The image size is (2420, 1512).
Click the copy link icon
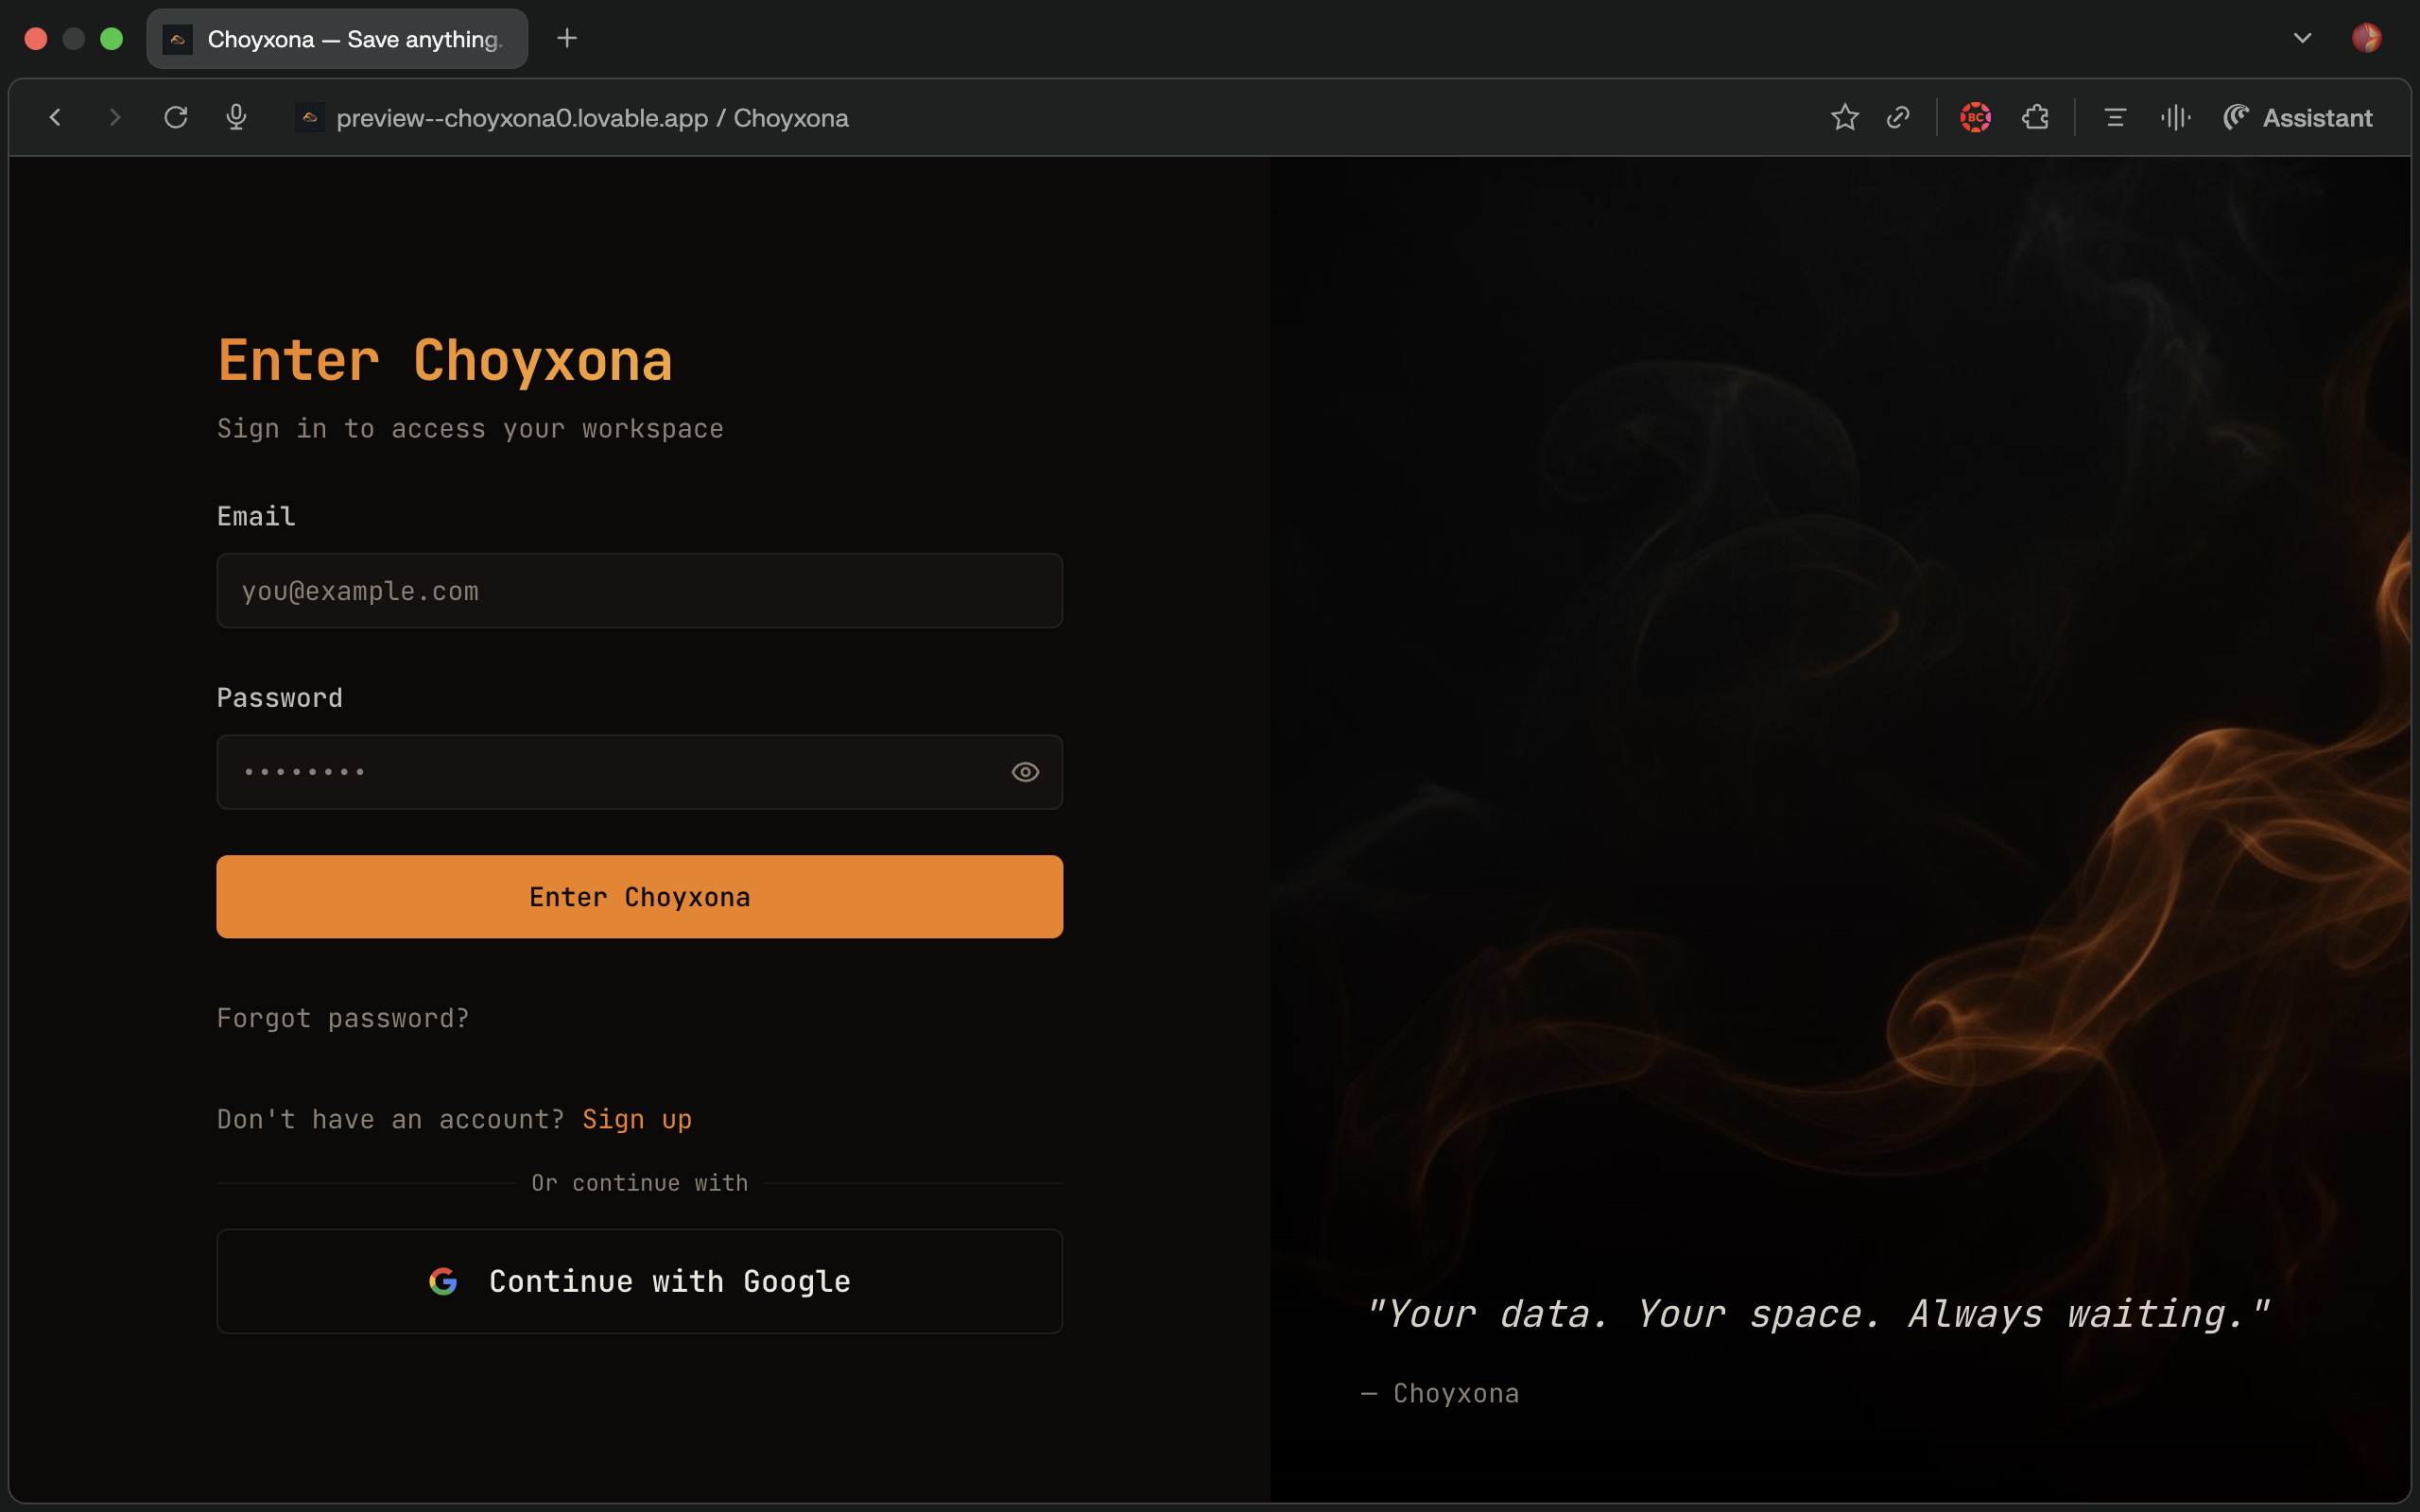click(x=1898, y=117)
